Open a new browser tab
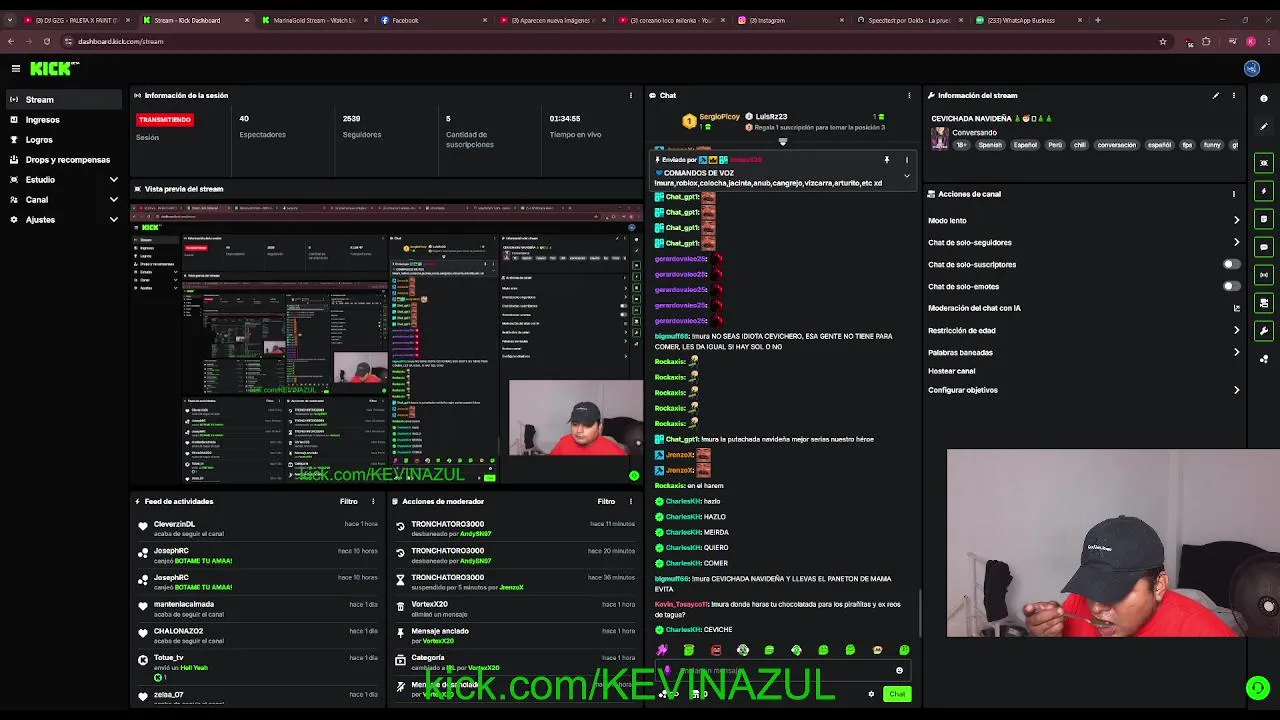Image resolution: width=1280 pixels, height=720 pixels. click(1097, 20)
